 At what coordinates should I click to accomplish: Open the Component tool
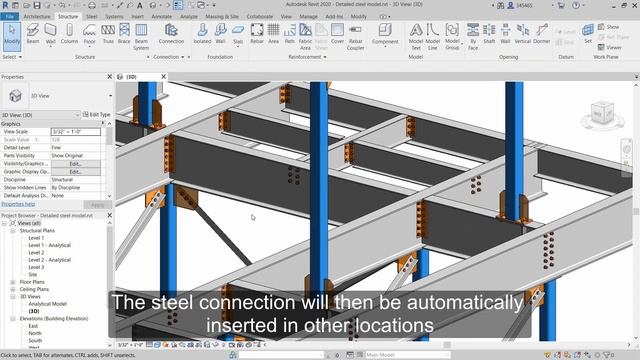[385, 34]
